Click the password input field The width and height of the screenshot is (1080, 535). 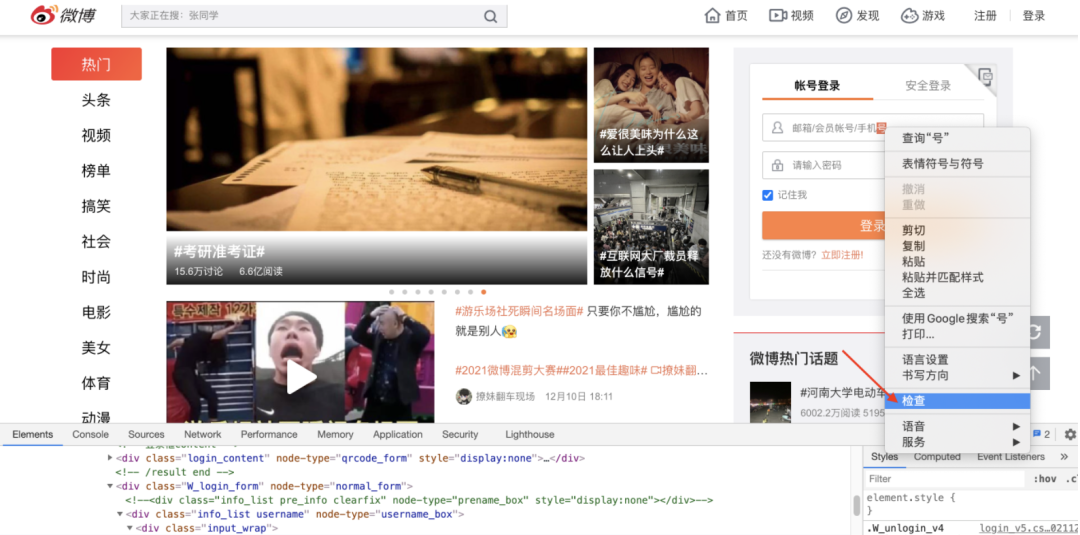coord(823,165)
